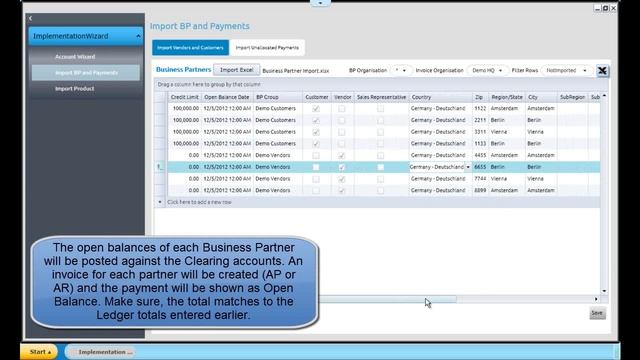The width and height of the screenshot is (640, 360).
Task: Click the Country column header
Action: [x=440, y=97]
